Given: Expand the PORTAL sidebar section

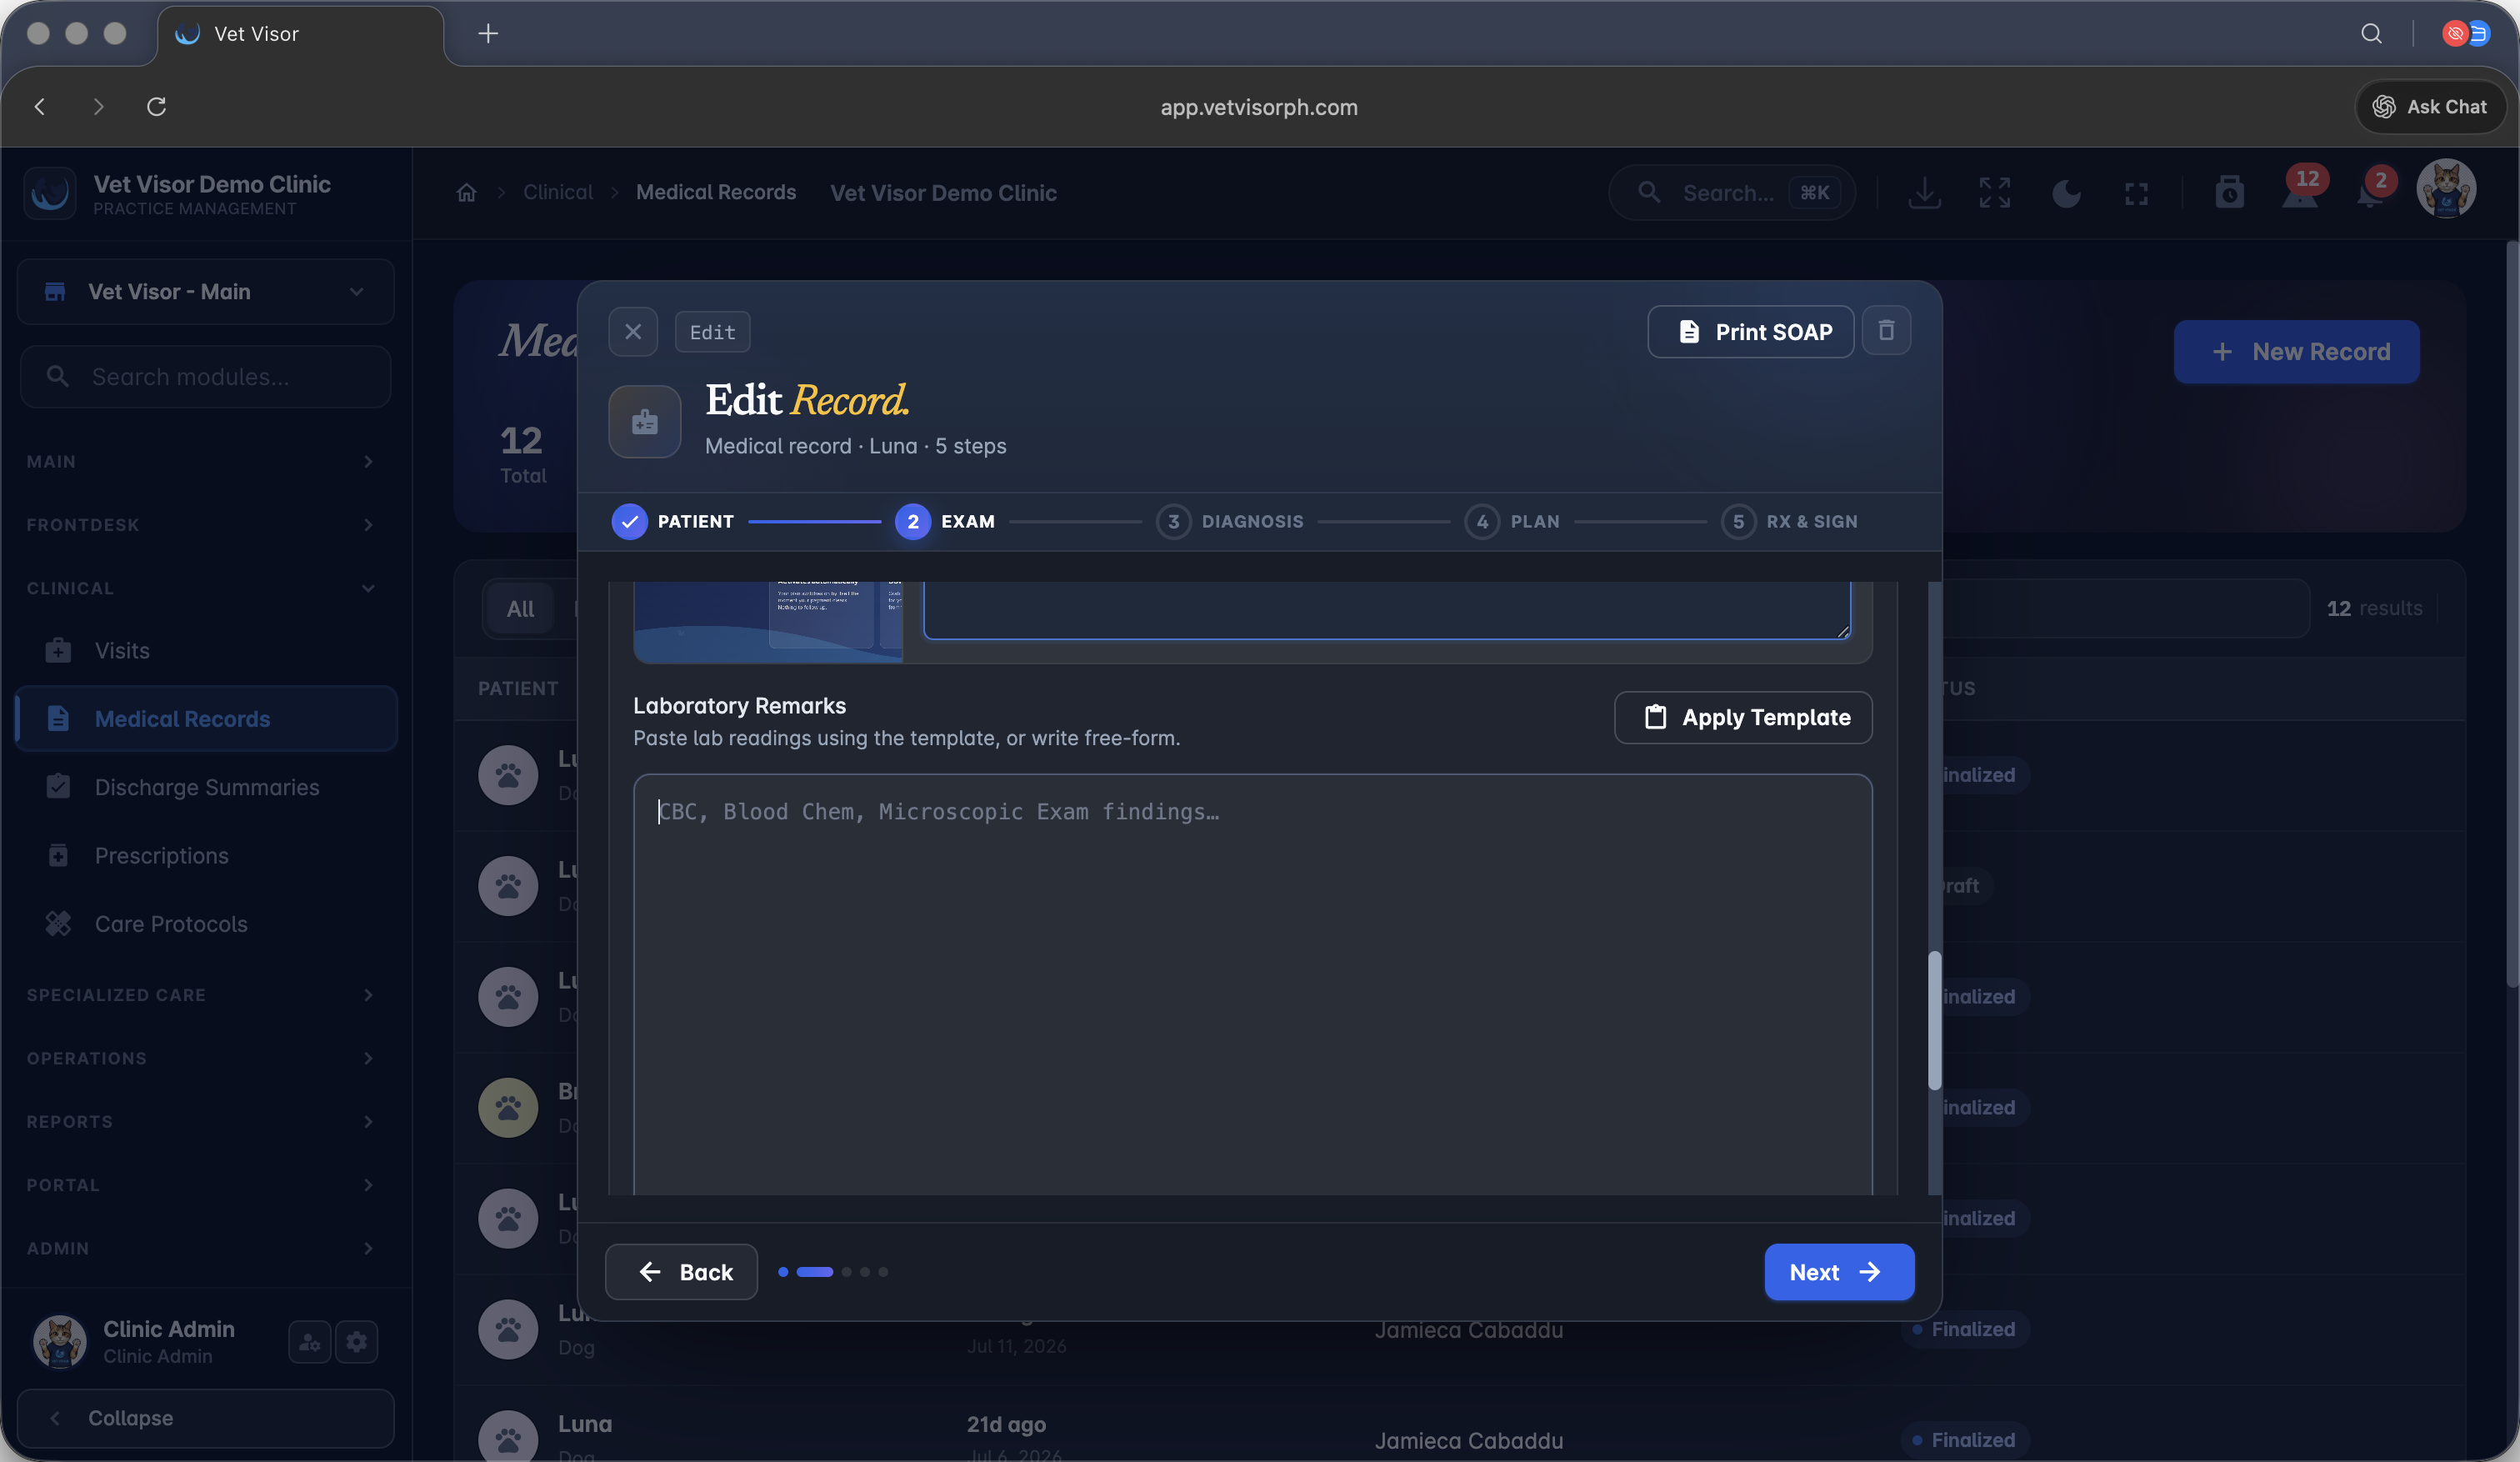Looking at the screenshot, I should [200, 1185].
